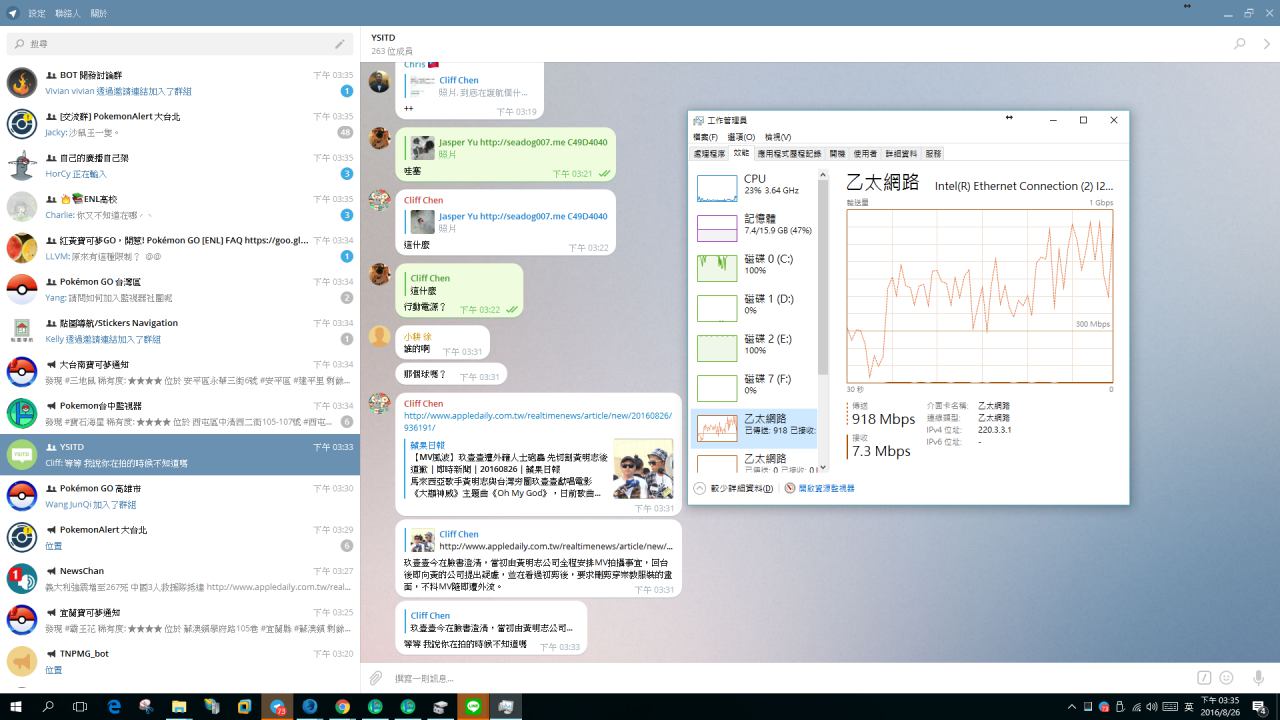This screenshot has height=720, width=1280.
Task: Open the 檔案(F) menu in Task Manager
Action: [x=705, y=137]
